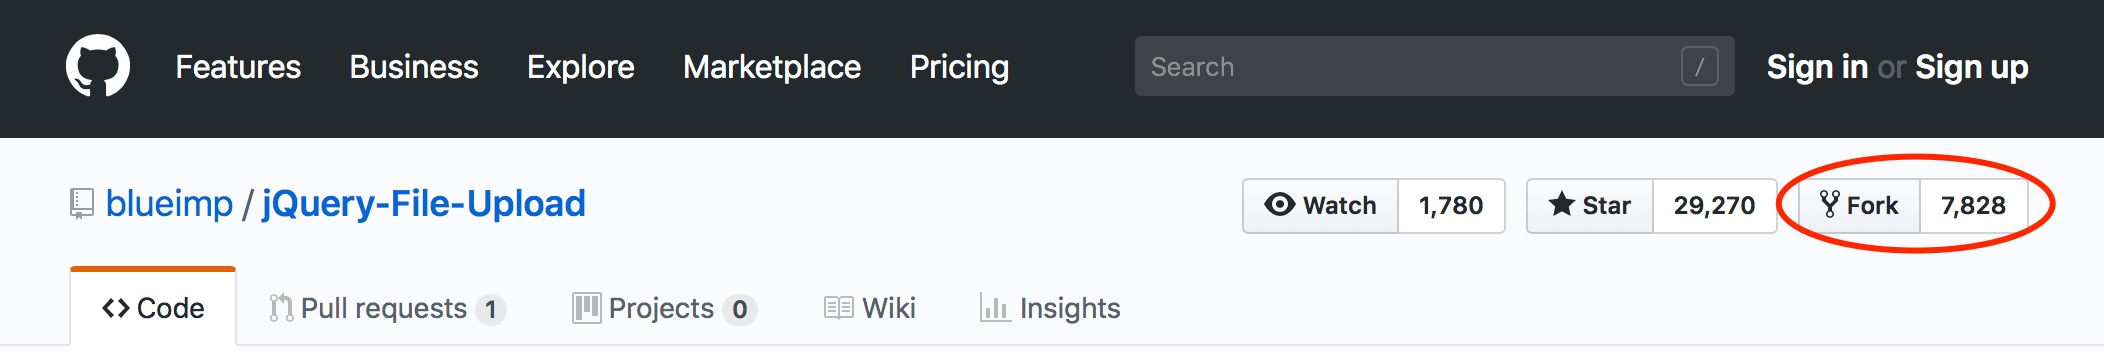
Task: Click the repository book icon beside blueimp
Action: pos(81,204)
